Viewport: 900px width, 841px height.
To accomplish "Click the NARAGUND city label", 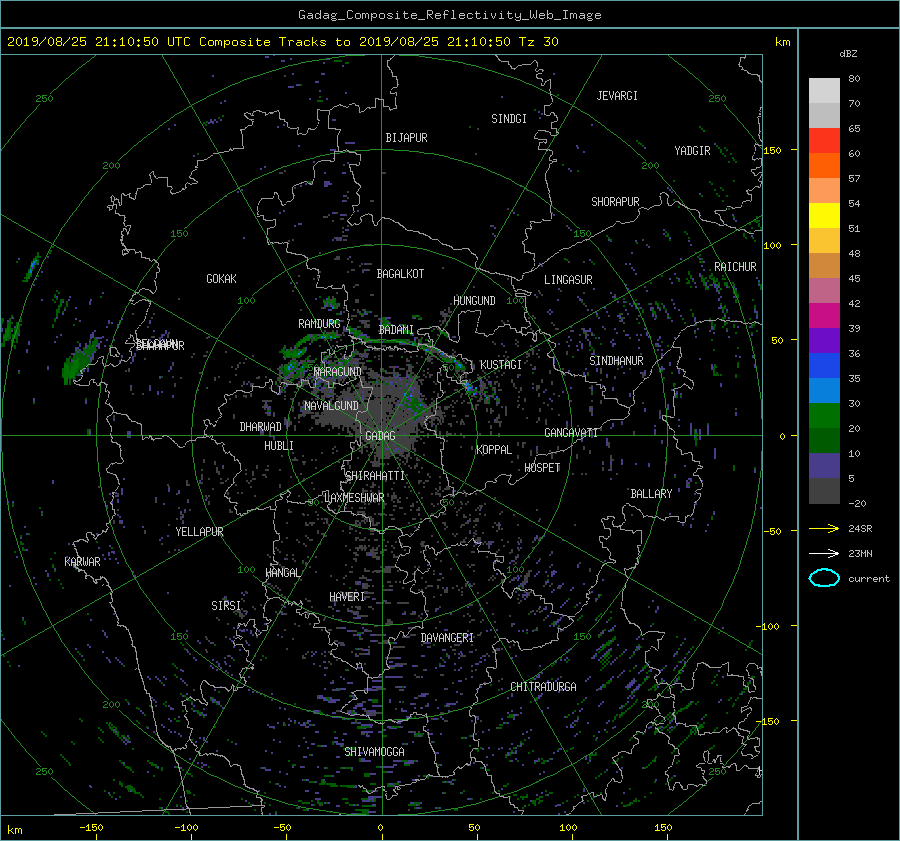I will (338, 372).
